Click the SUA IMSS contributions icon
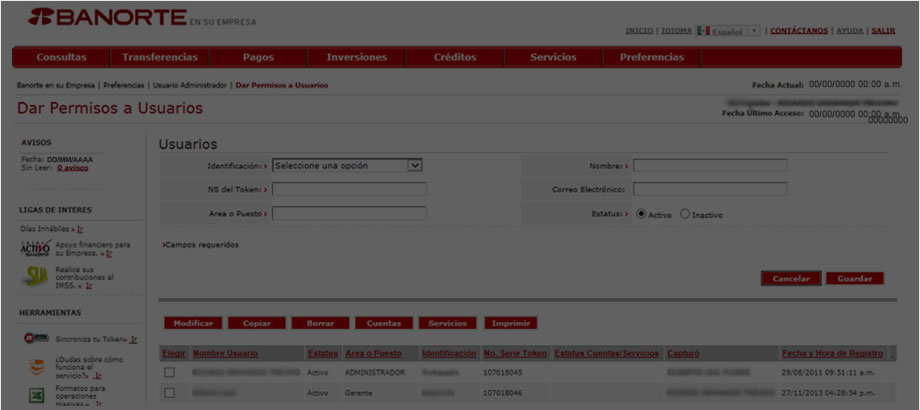Screen dimensions: 920x410 point(35,277)
